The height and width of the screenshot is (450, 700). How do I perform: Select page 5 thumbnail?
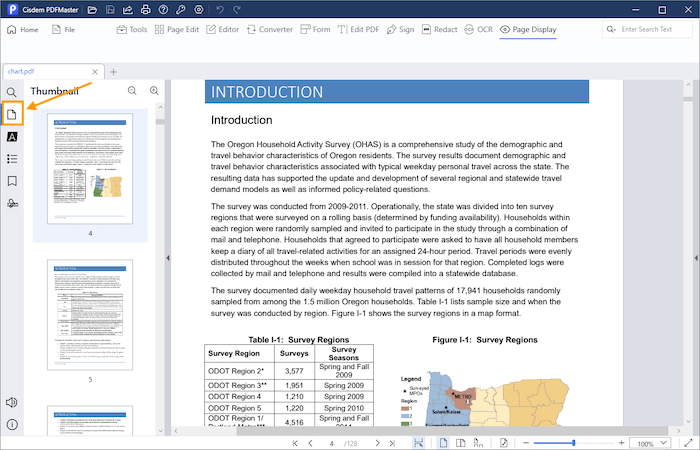pos(90,315)
